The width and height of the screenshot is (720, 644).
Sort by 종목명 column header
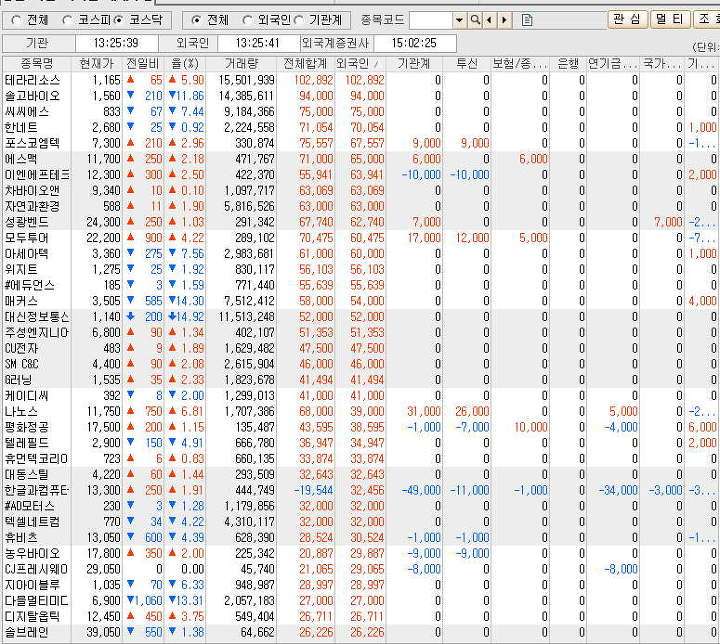pyautogui.click(x=37, y=63)
